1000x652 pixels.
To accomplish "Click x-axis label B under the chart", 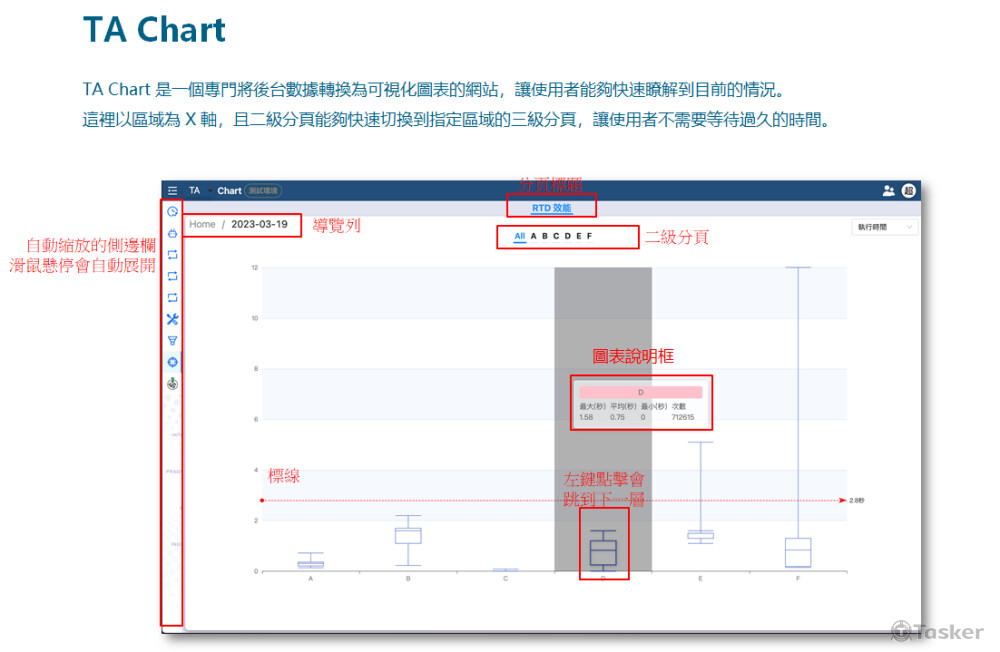I will coord(408,579).
